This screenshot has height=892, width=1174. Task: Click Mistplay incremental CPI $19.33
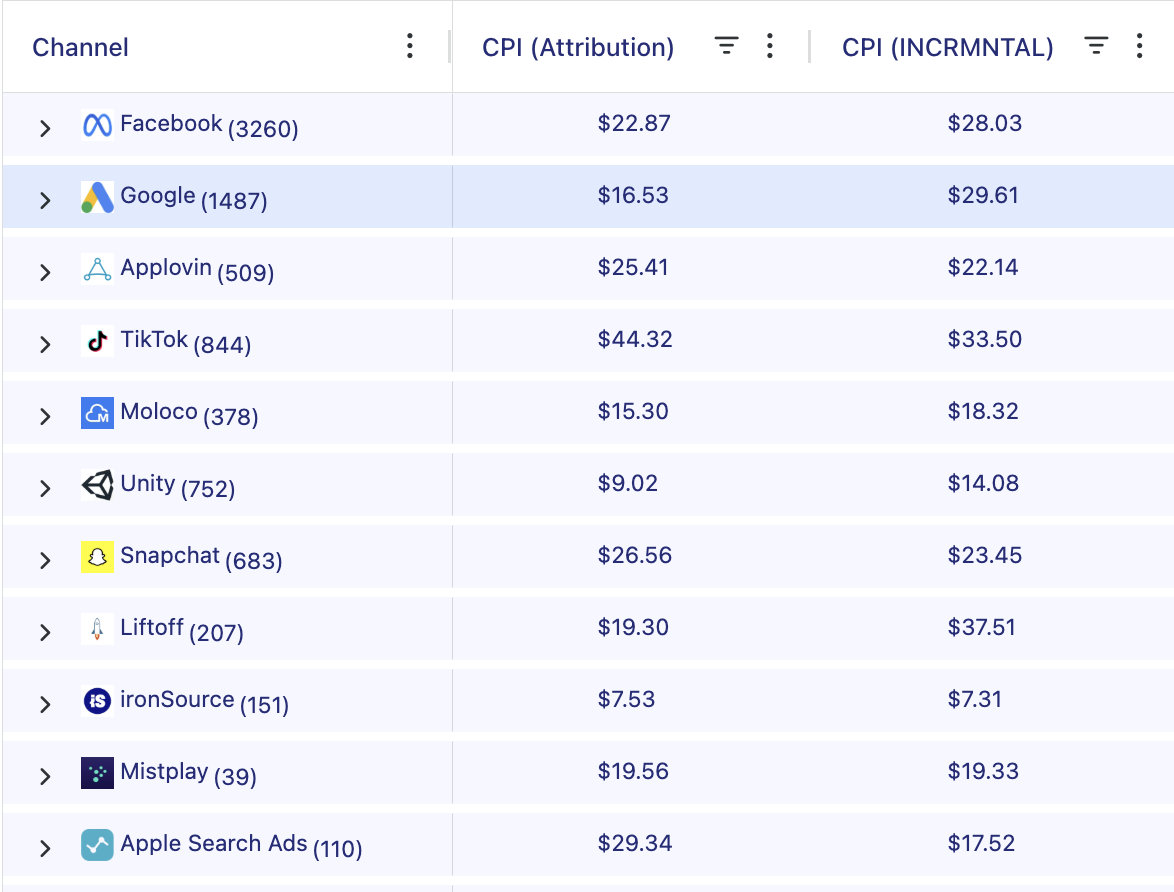tap(983, 770)
